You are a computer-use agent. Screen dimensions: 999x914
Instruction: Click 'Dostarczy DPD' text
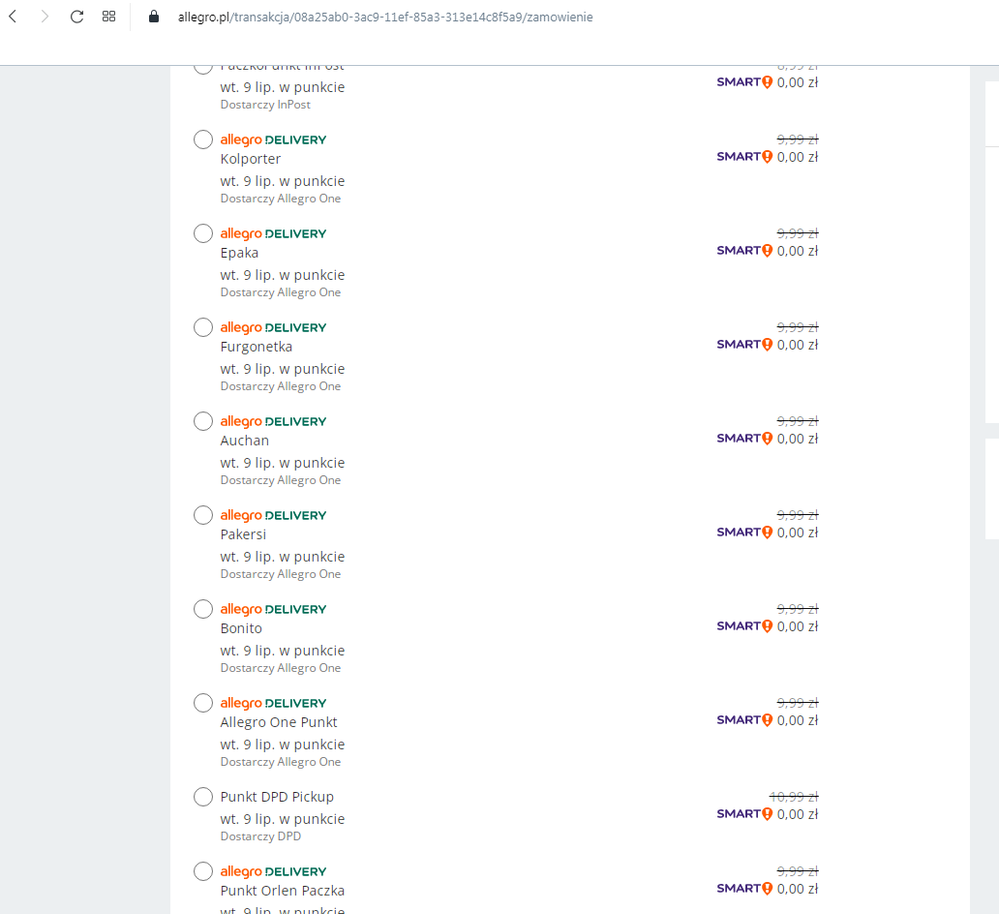[x=261, y=836]
